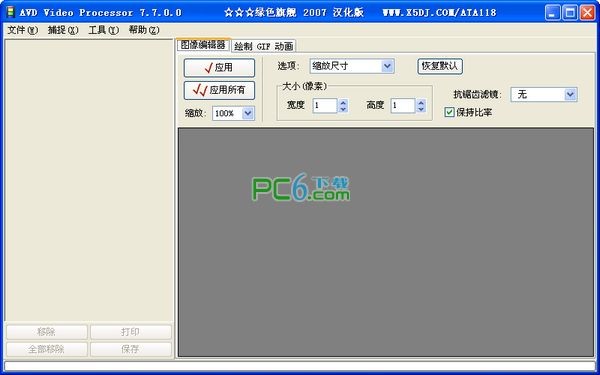Click the disabled 移除 button
Image resolution: width=600 pixels, height=375 pixels.
coord(47,332)
